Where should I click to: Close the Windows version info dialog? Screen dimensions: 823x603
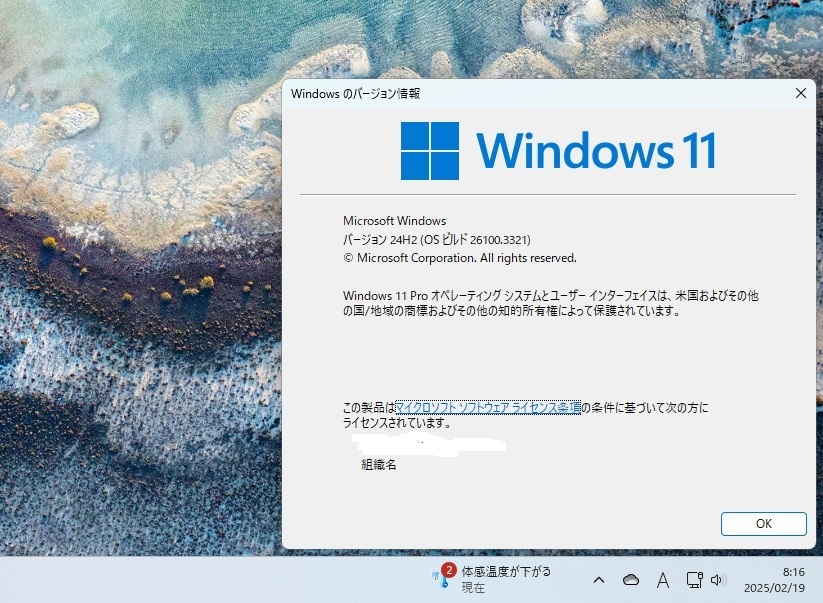pyautogui.click(x=800, y=93)
